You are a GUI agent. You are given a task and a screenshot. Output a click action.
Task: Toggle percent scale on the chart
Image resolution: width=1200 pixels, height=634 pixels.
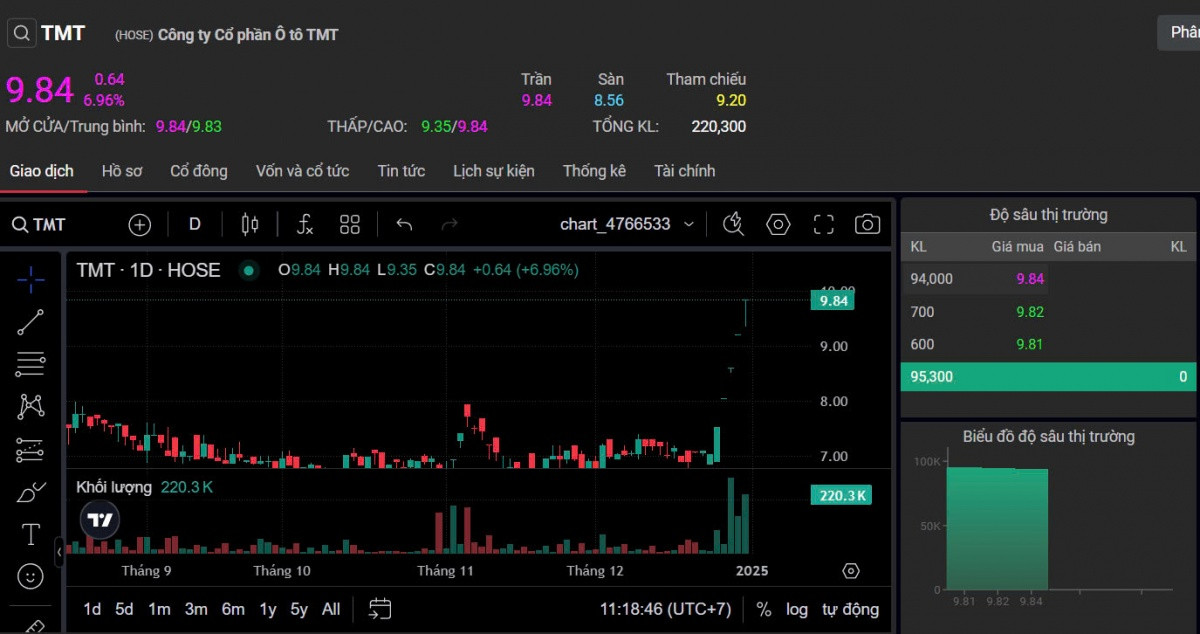[764, 609]
